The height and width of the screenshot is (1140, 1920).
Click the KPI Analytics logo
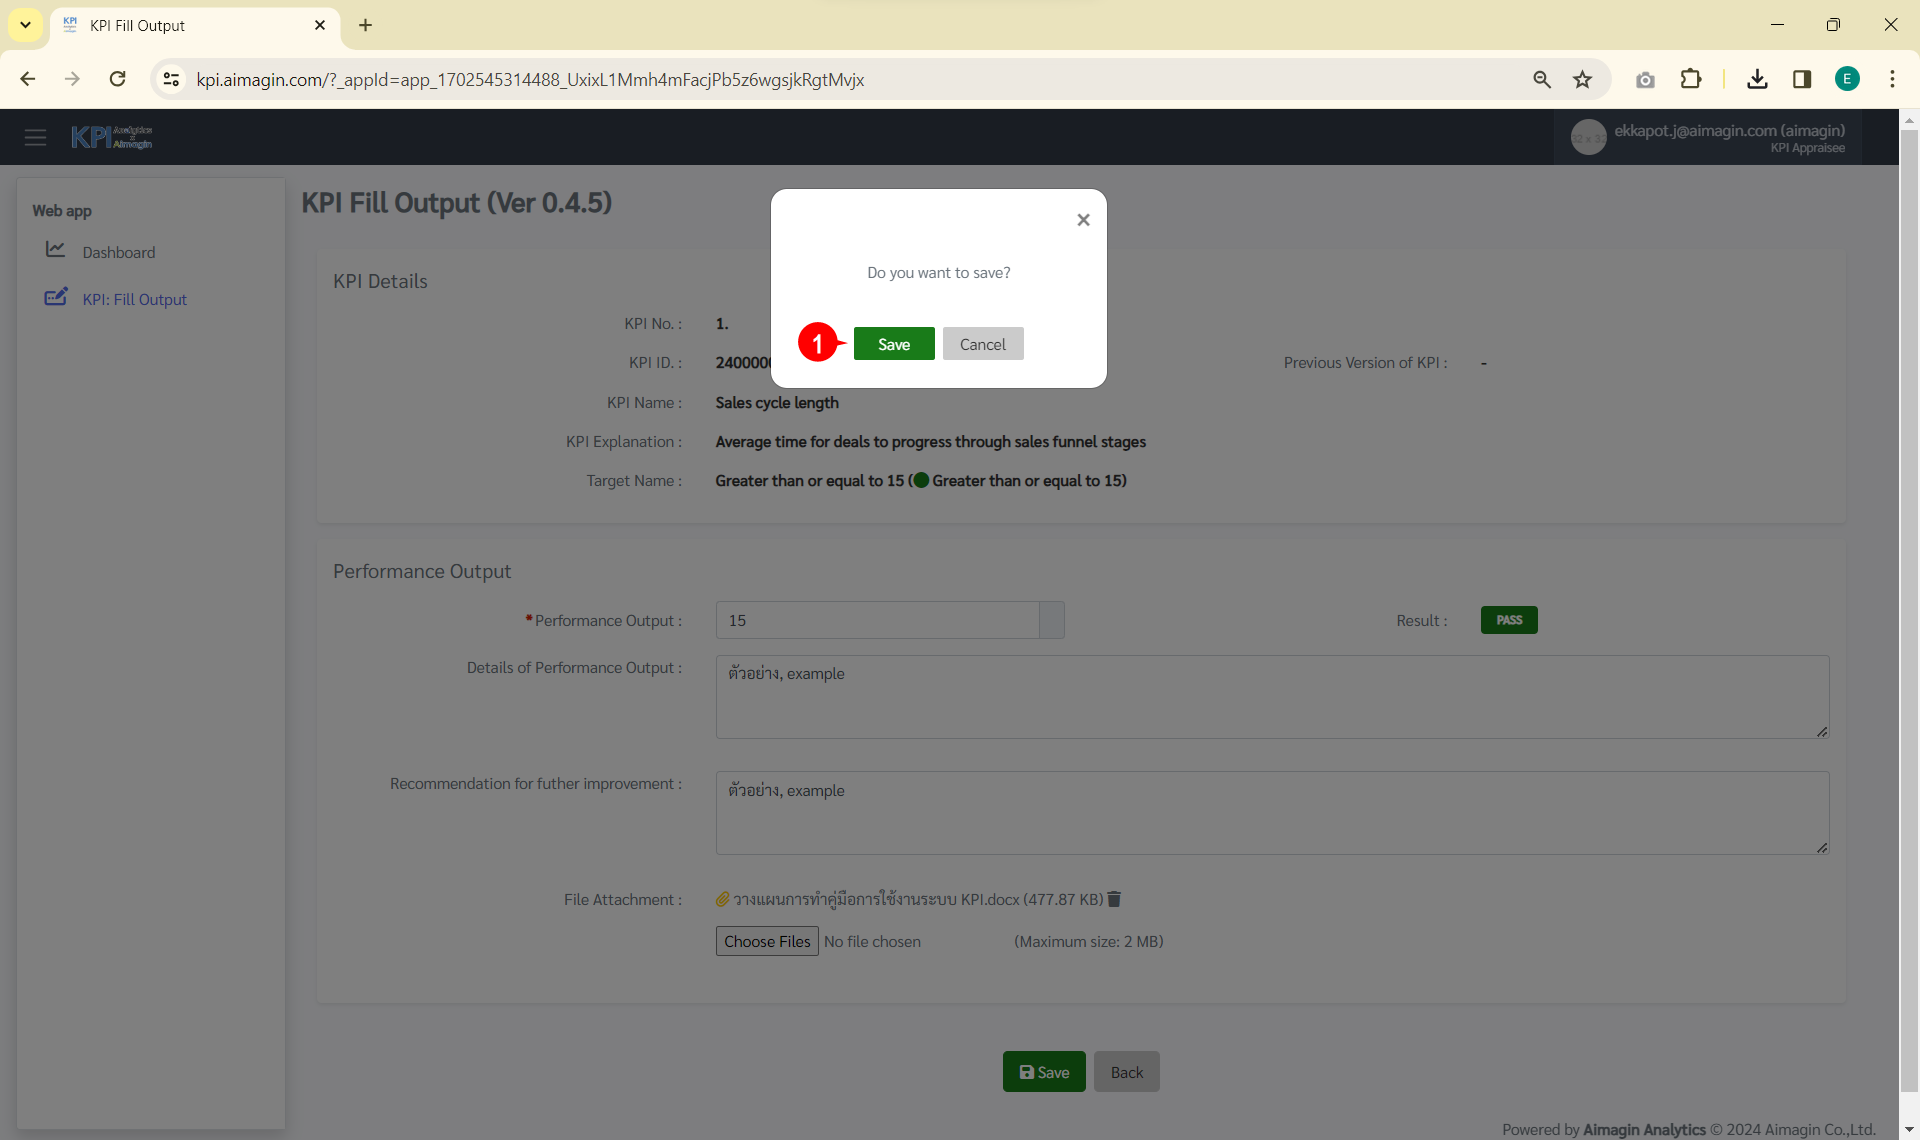click(111, 137)
